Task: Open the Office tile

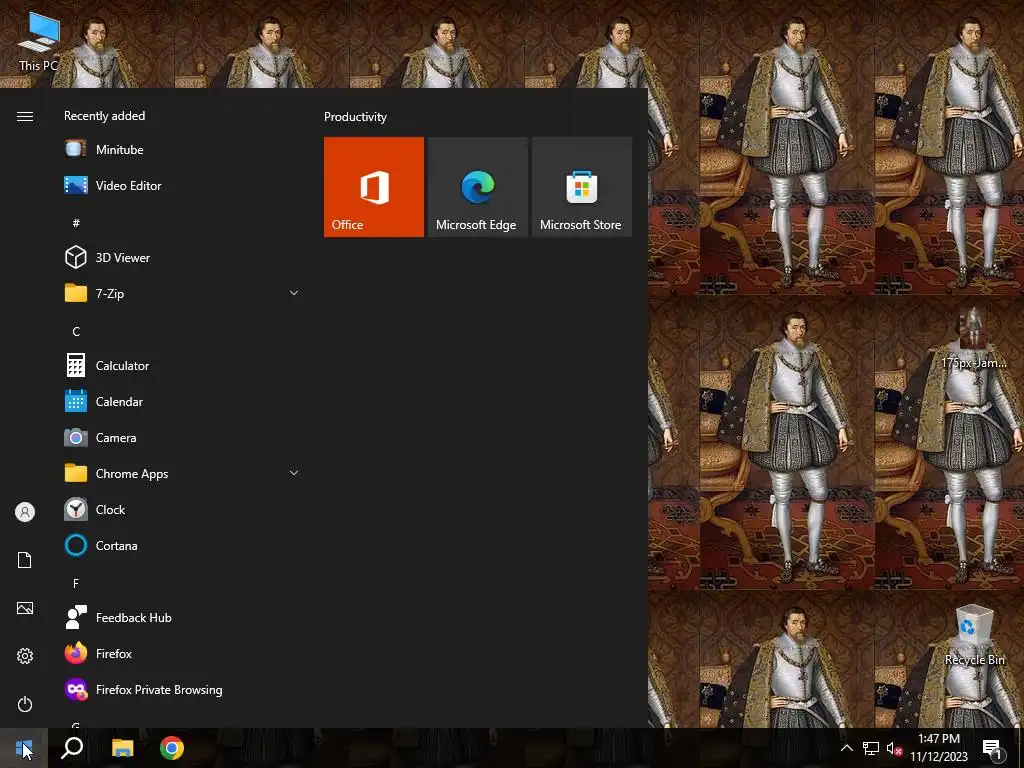Action: point(374,187)
